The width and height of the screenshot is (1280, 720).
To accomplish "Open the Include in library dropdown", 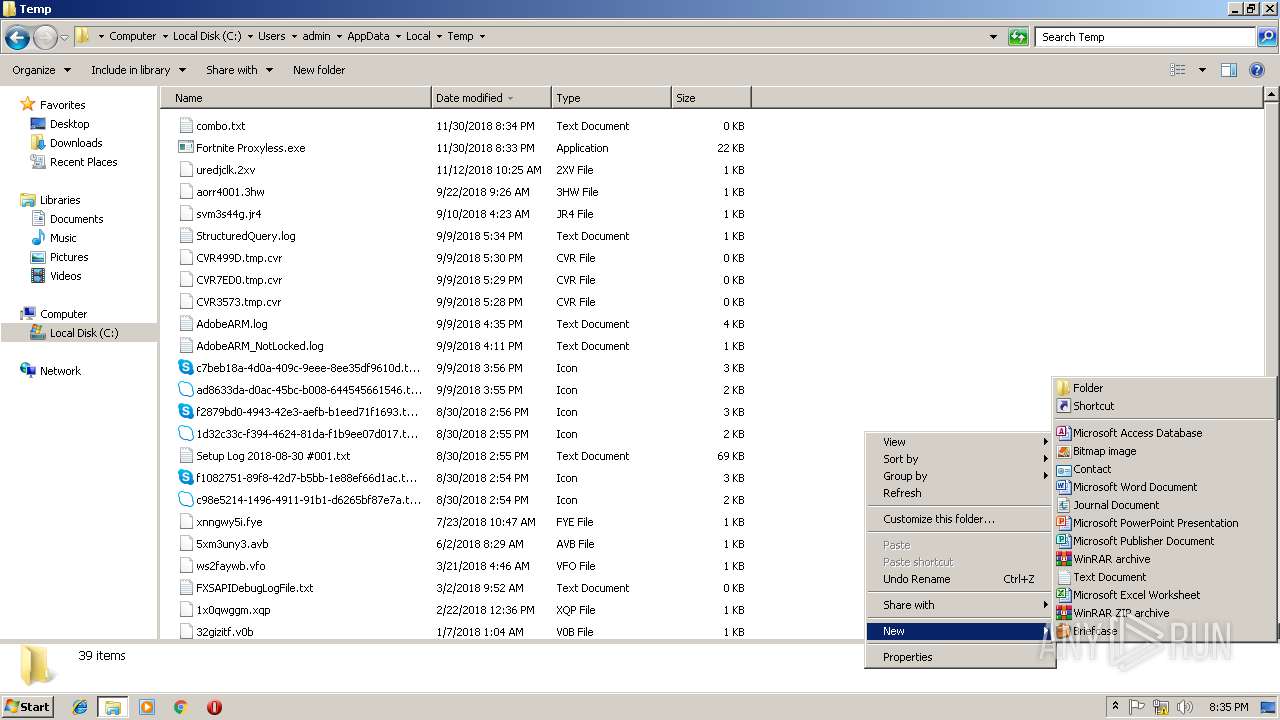I will point(138,70).
